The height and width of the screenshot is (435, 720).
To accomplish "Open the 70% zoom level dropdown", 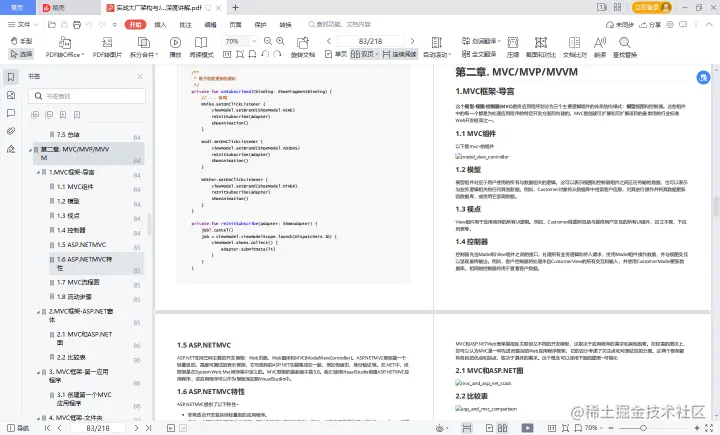I will [x=254, y=41].
